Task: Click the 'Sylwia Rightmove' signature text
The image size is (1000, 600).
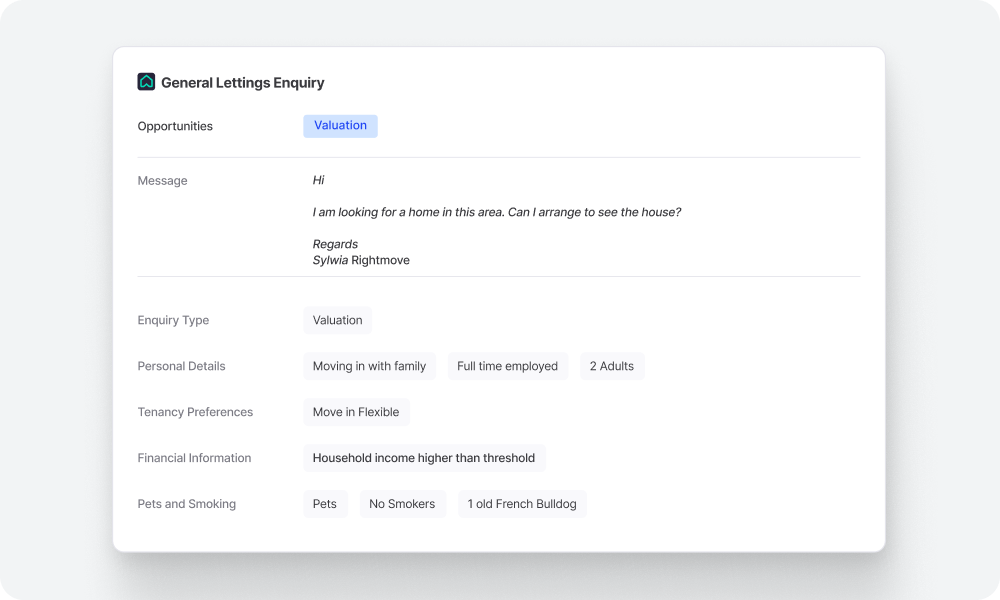Action: [x=361, y=260]
